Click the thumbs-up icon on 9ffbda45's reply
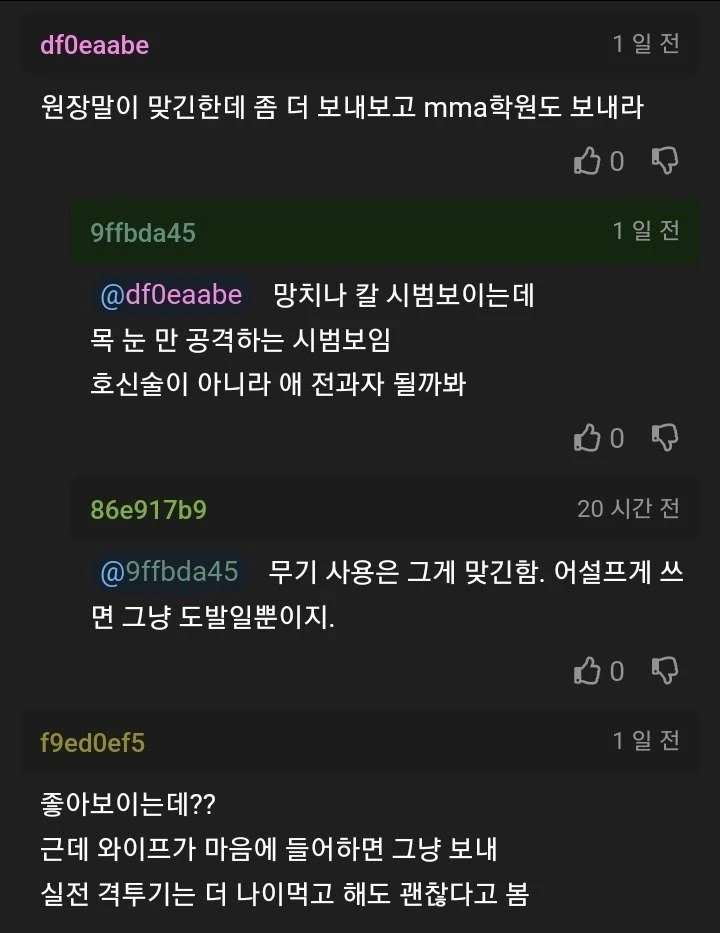Image resolution: width=720 pixels, height=933 pixels. 588,437
